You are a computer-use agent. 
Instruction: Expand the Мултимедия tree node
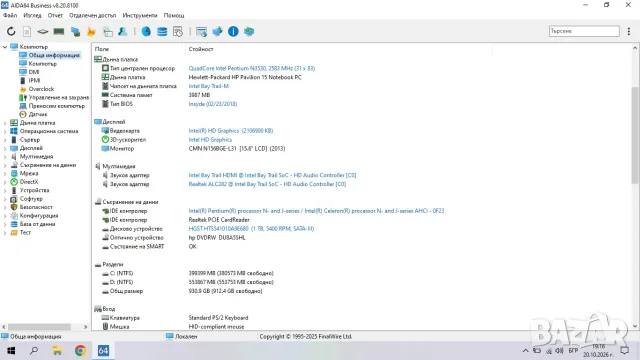(5, 157)
